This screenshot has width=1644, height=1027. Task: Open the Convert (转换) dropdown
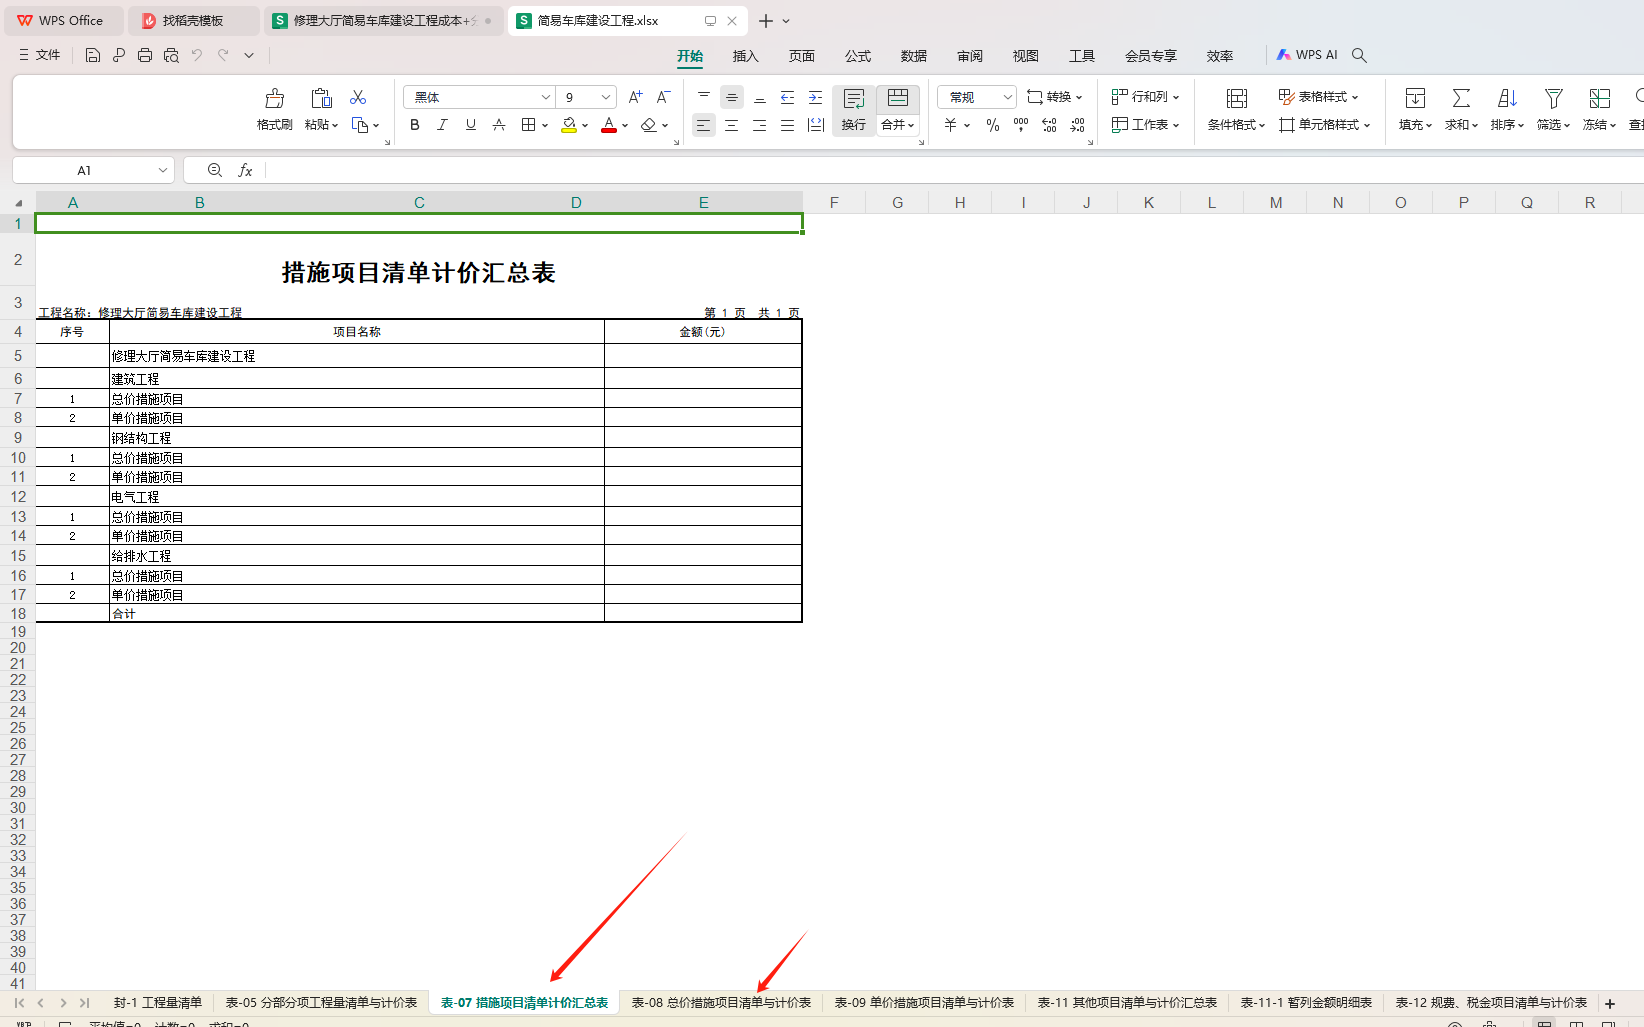[1054, 97]
